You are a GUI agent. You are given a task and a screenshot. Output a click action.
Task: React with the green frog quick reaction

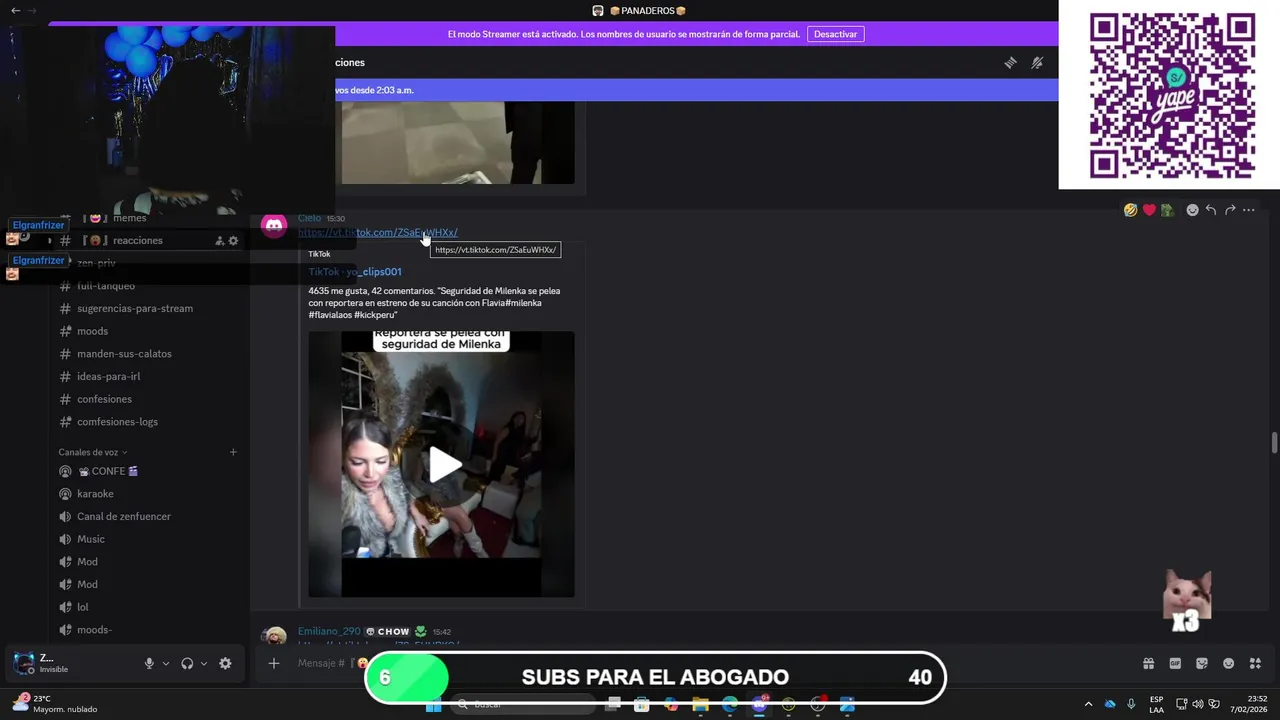pyautogui.click(x=1167, y=210)
